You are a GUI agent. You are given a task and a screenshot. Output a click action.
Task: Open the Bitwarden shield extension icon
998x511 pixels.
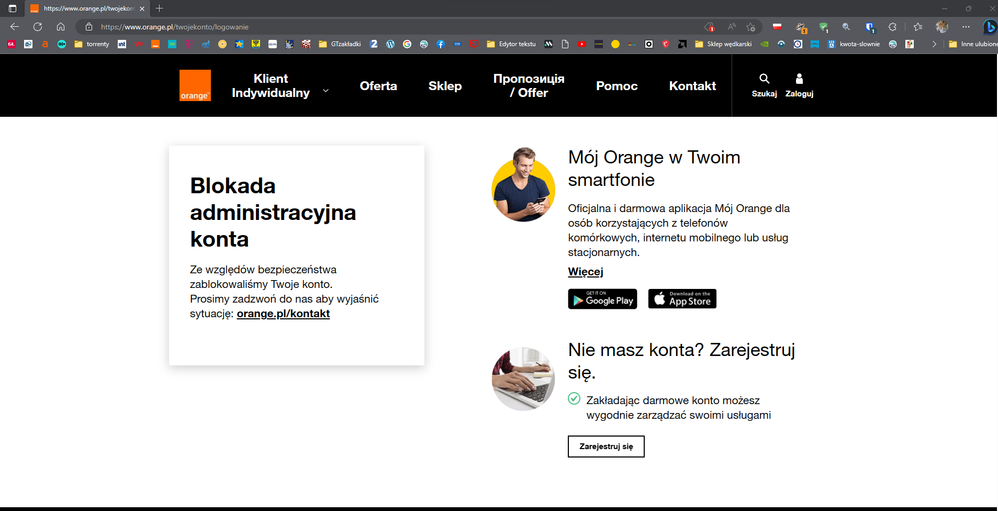[869, 27]
